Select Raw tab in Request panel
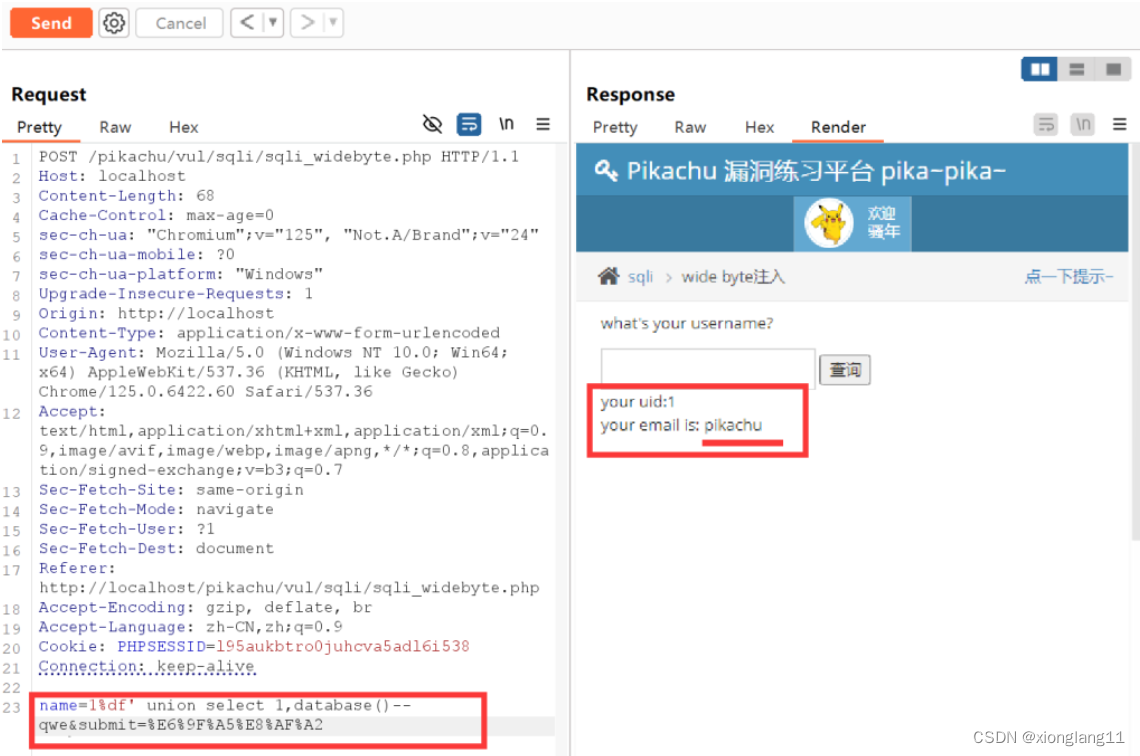The height and width of the screenshot is (756, 1140). [115, 127]
